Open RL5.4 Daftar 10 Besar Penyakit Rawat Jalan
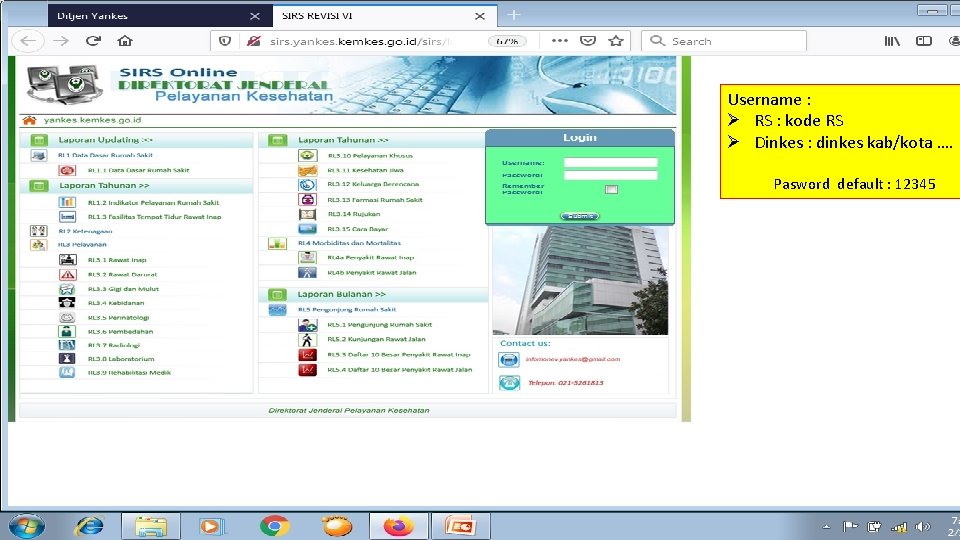 pyautogui.click(x=399, y=370)
